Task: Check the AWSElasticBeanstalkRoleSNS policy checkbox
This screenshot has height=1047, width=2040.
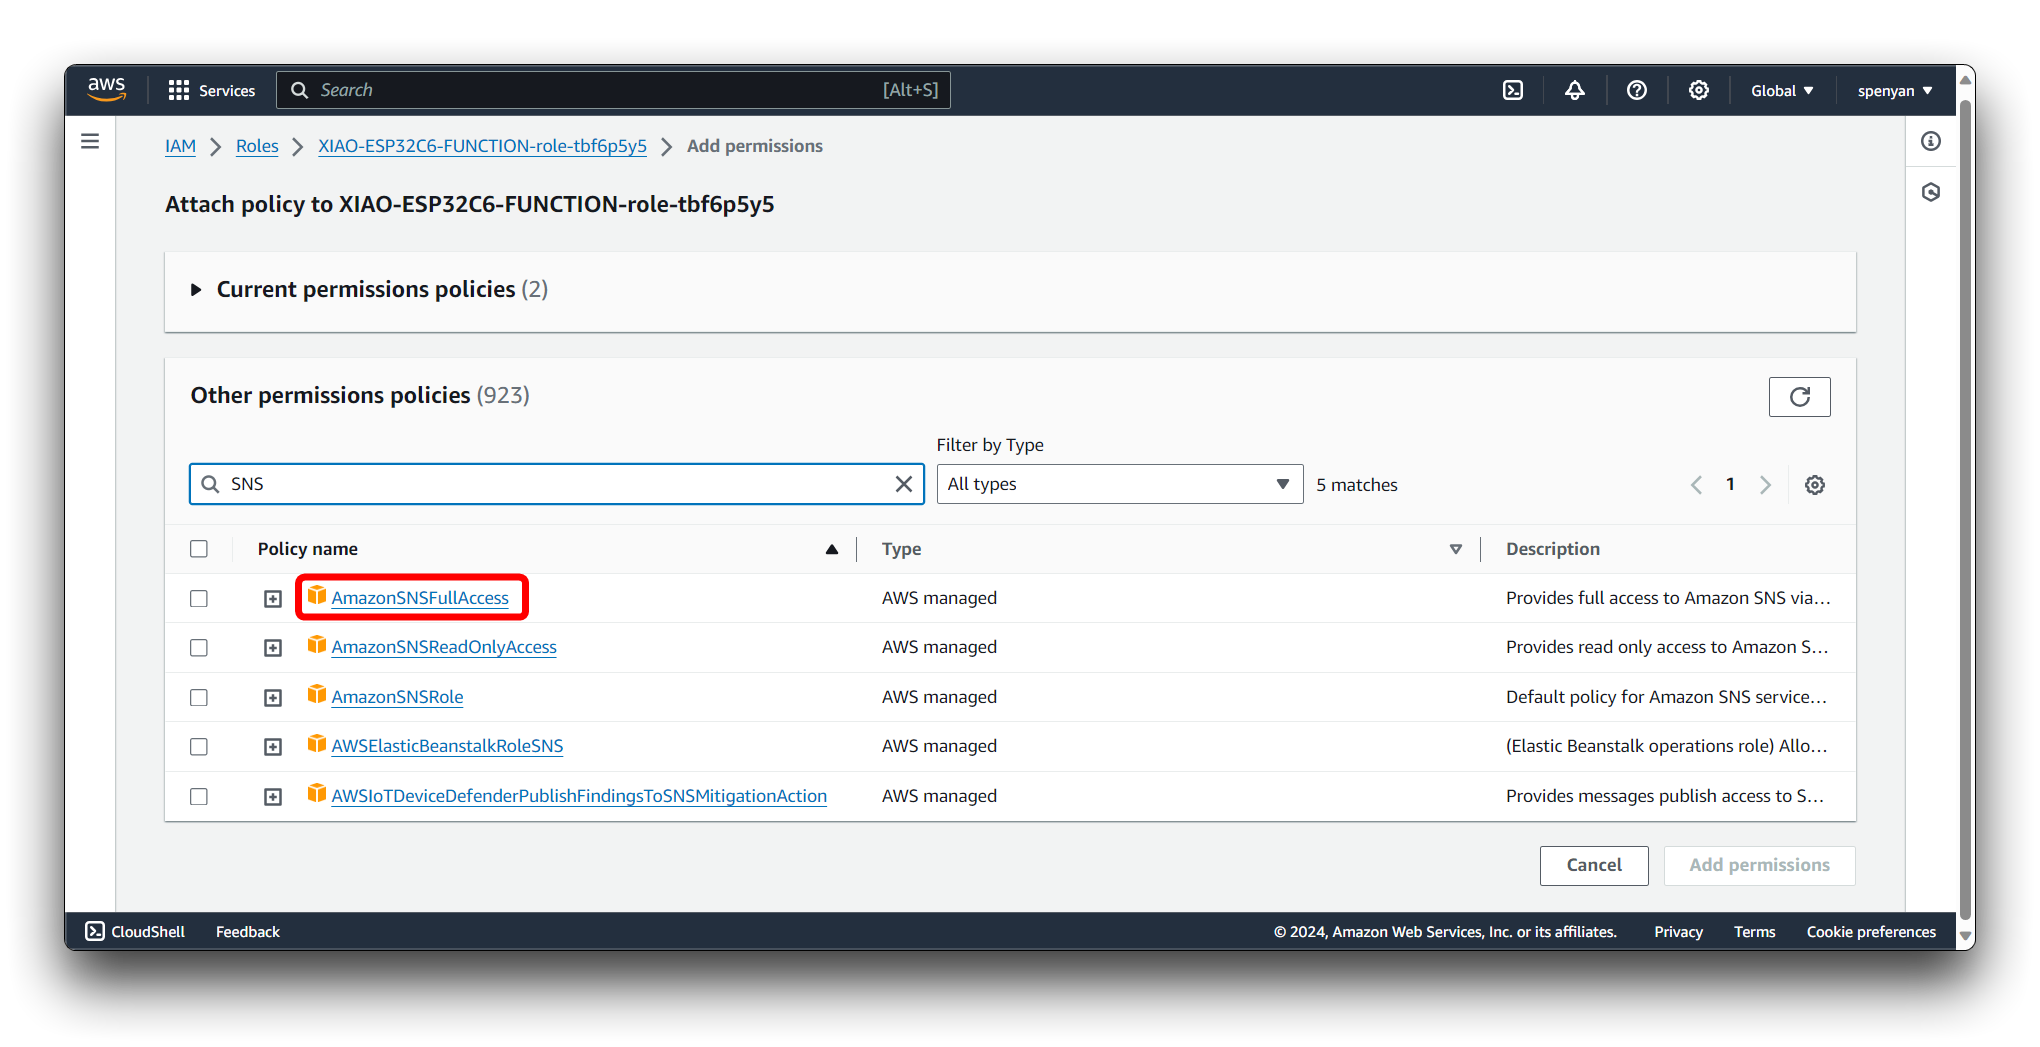Action: coord(199,747)
